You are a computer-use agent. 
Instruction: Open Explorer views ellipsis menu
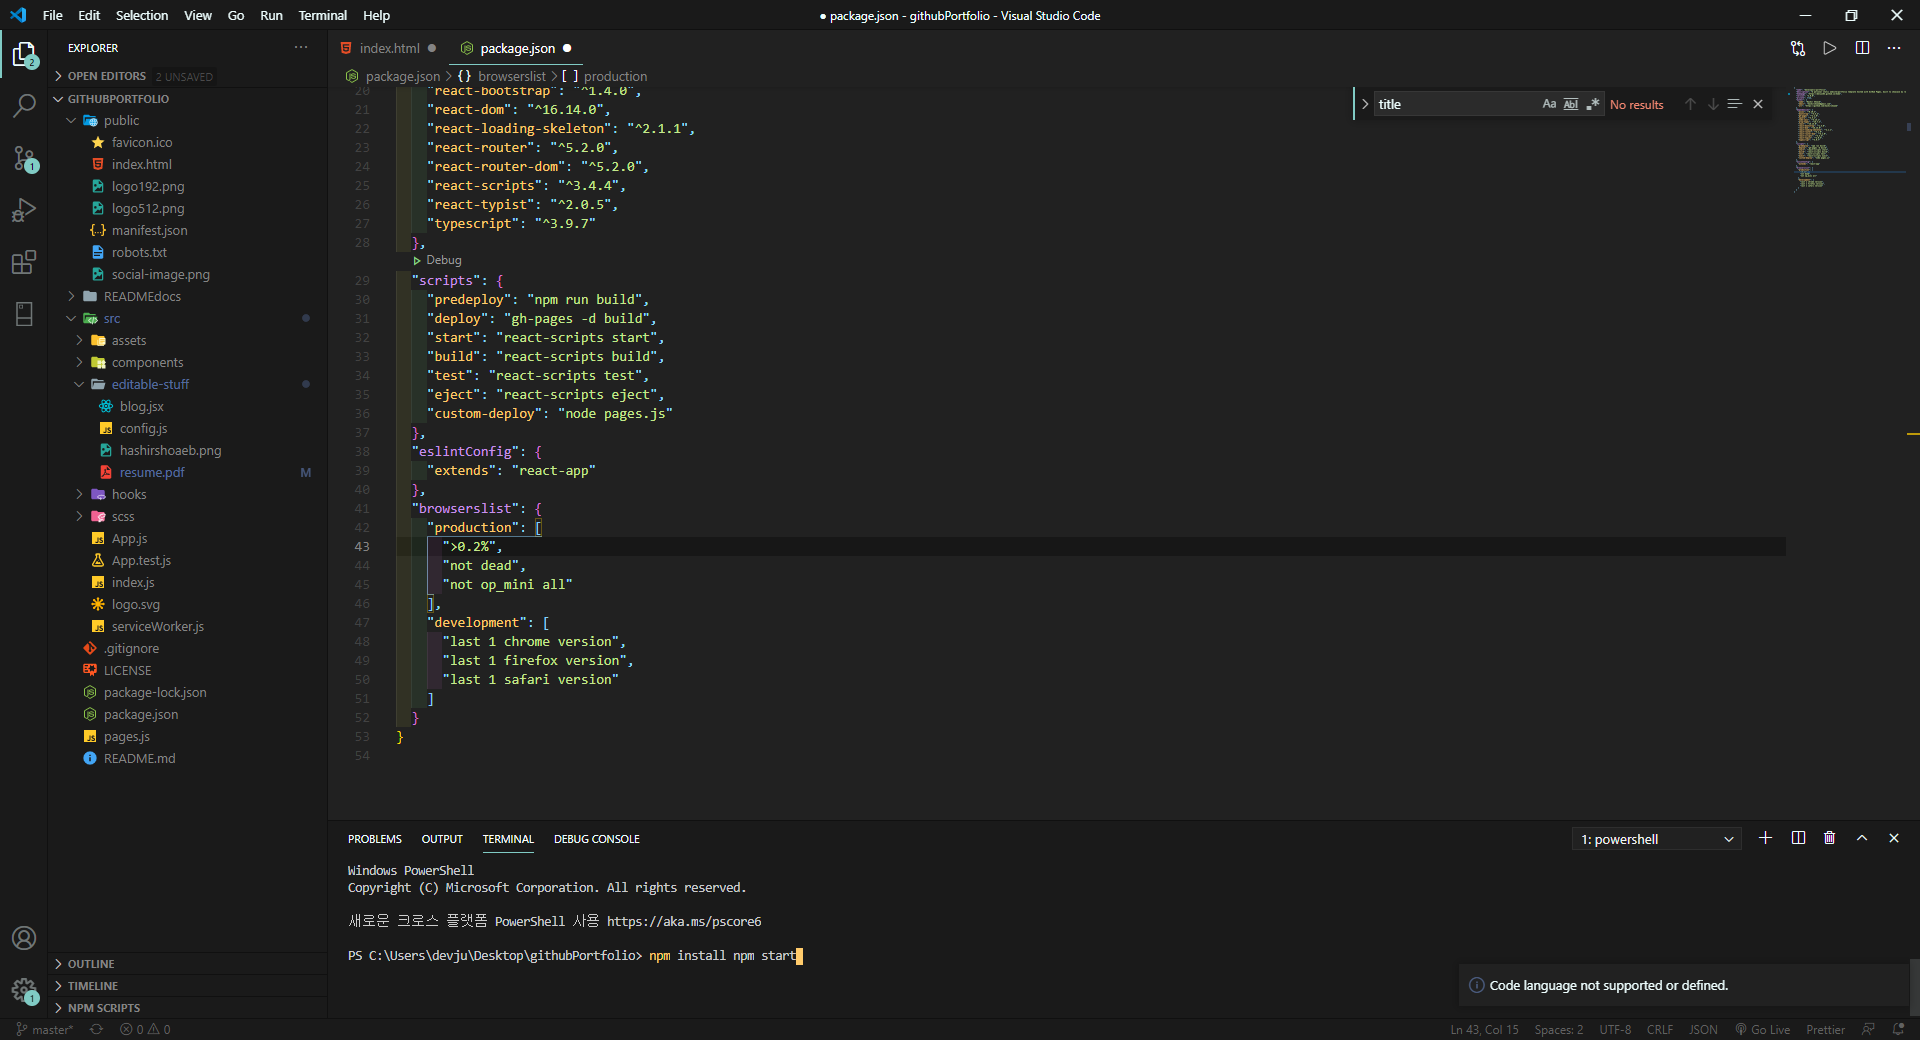pos(301,48)
